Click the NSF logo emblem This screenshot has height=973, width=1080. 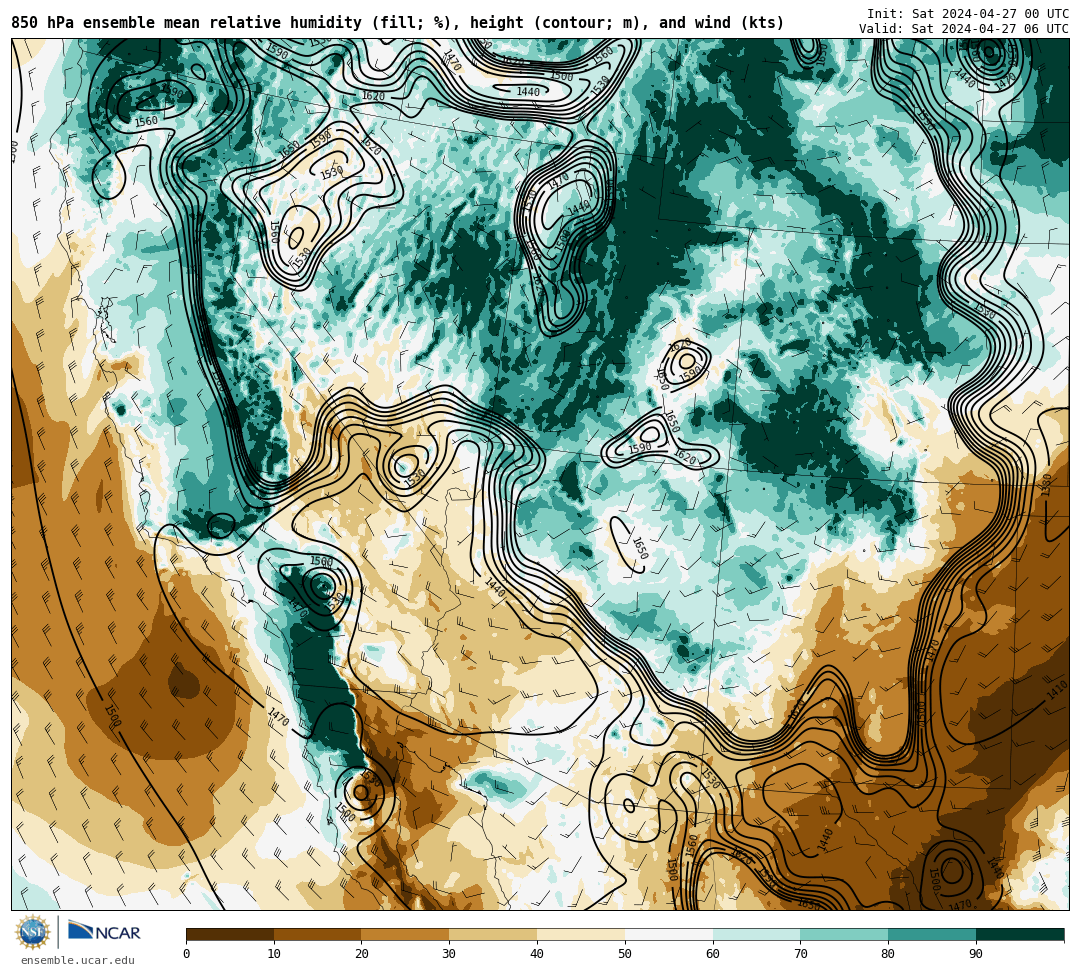click(x=33, y=933)
